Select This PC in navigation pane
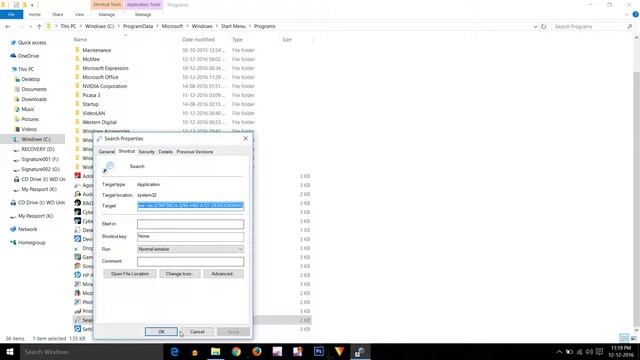Viewport: 640px width, 360px height. tap(26, 69)
